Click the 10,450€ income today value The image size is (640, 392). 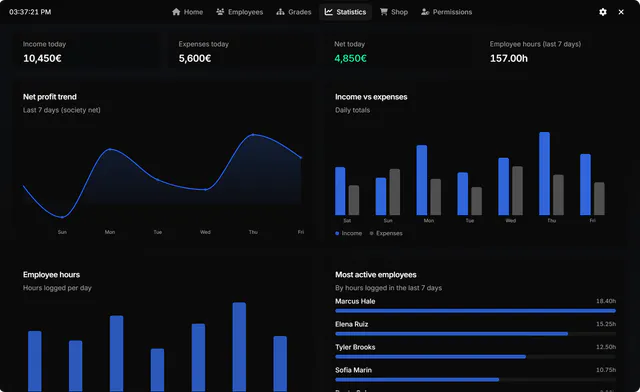click(x=42, y=58)
